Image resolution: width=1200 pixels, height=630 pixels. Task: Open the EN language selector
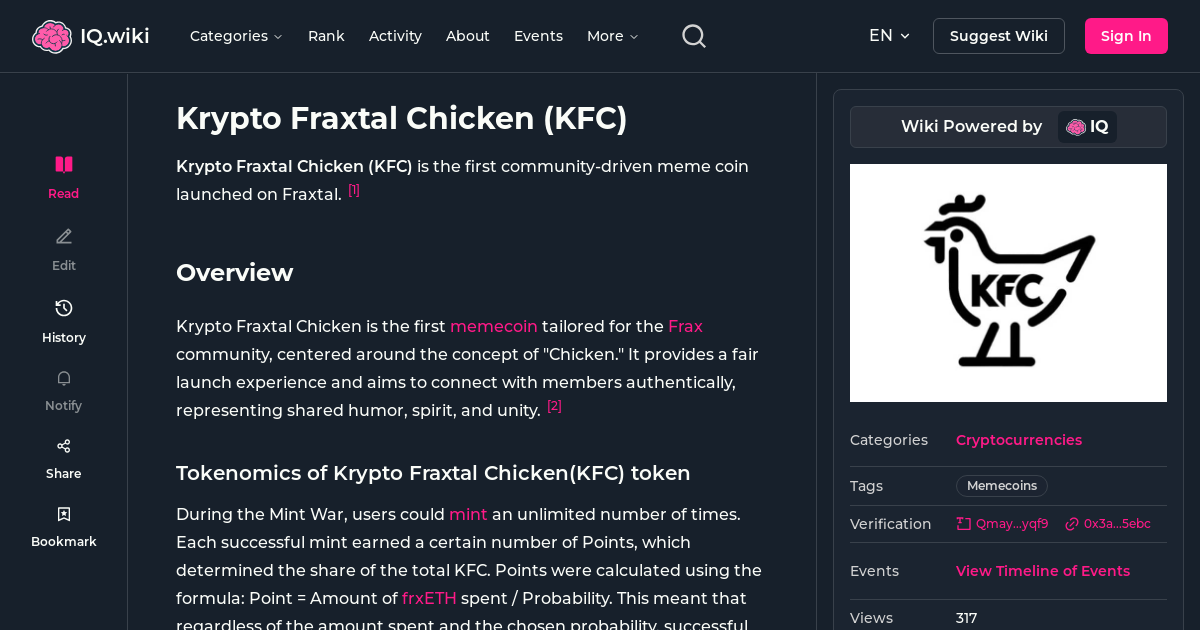(x=888, y=35)
